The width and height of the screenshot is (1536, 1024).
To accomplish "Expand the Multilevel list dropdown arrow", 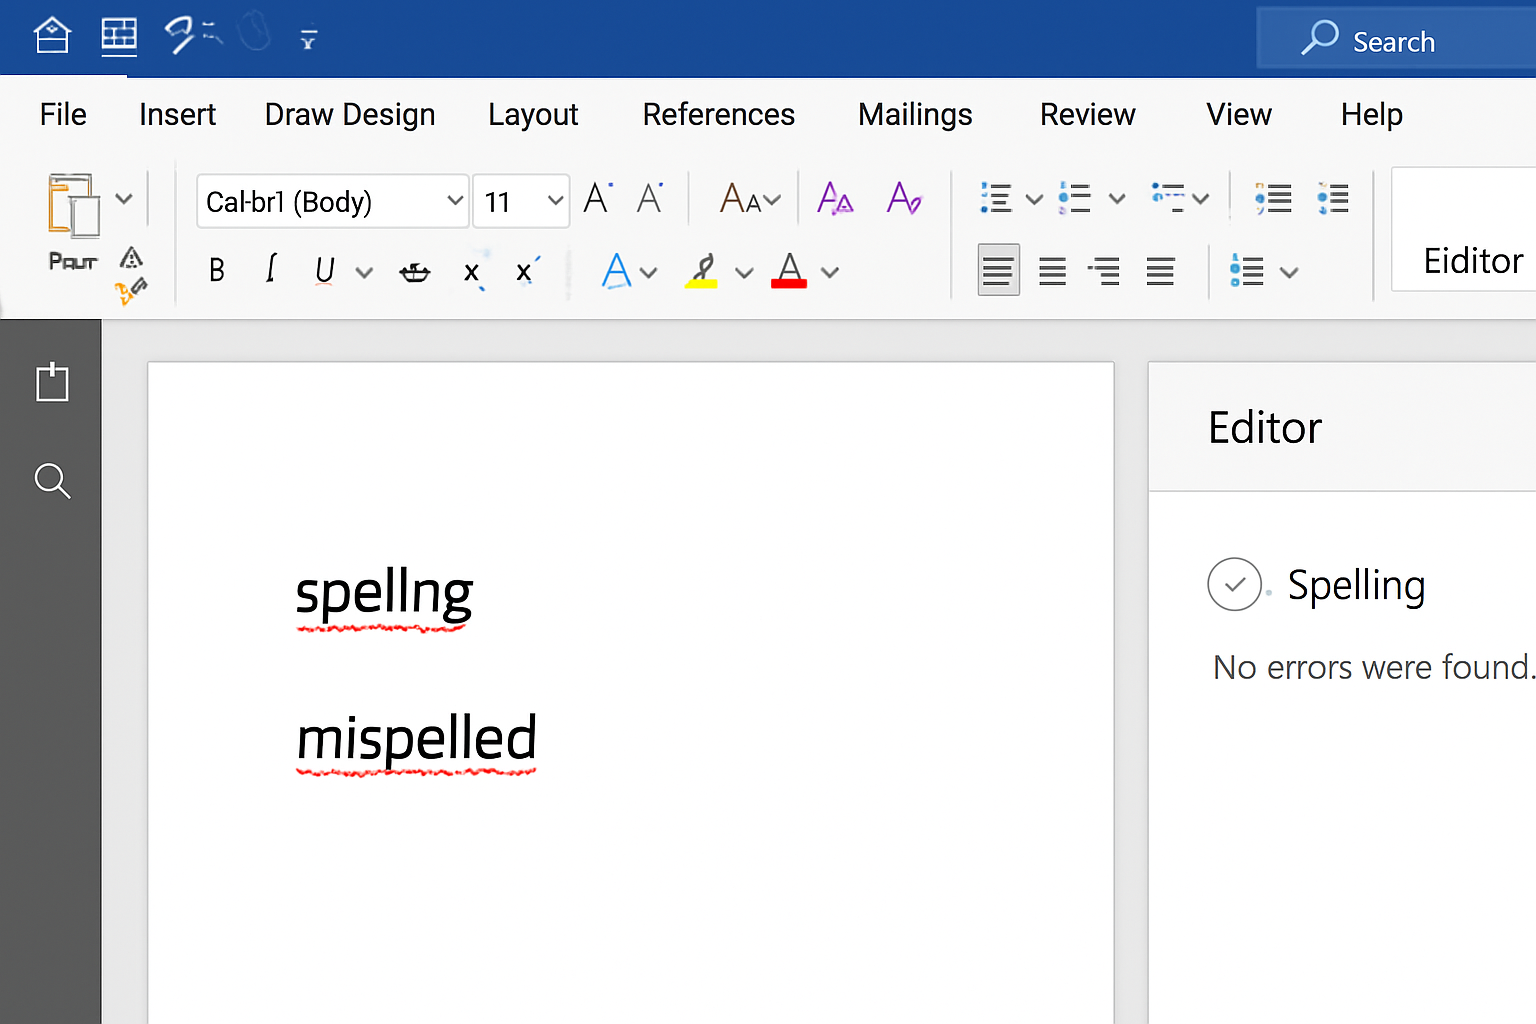I will [x=1201, y=199].
